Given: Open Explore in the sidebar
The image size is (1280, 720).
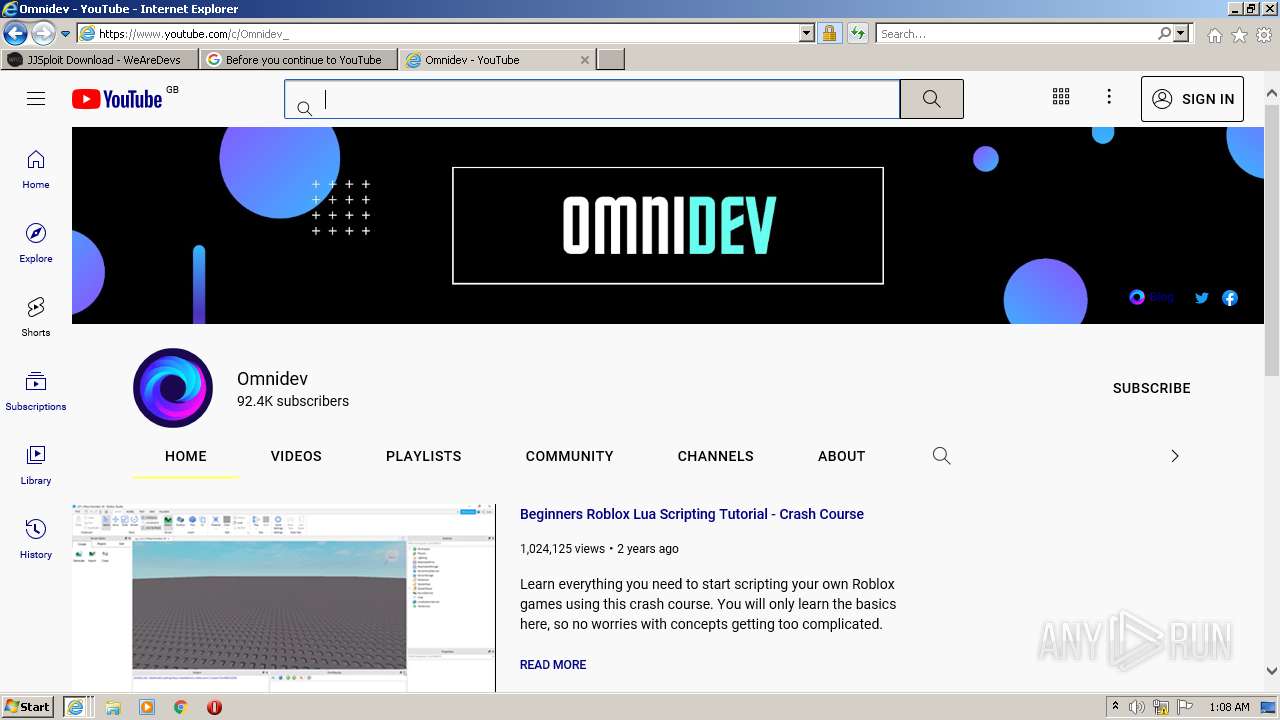Looking at the screenshot, I should pos(36,243).
